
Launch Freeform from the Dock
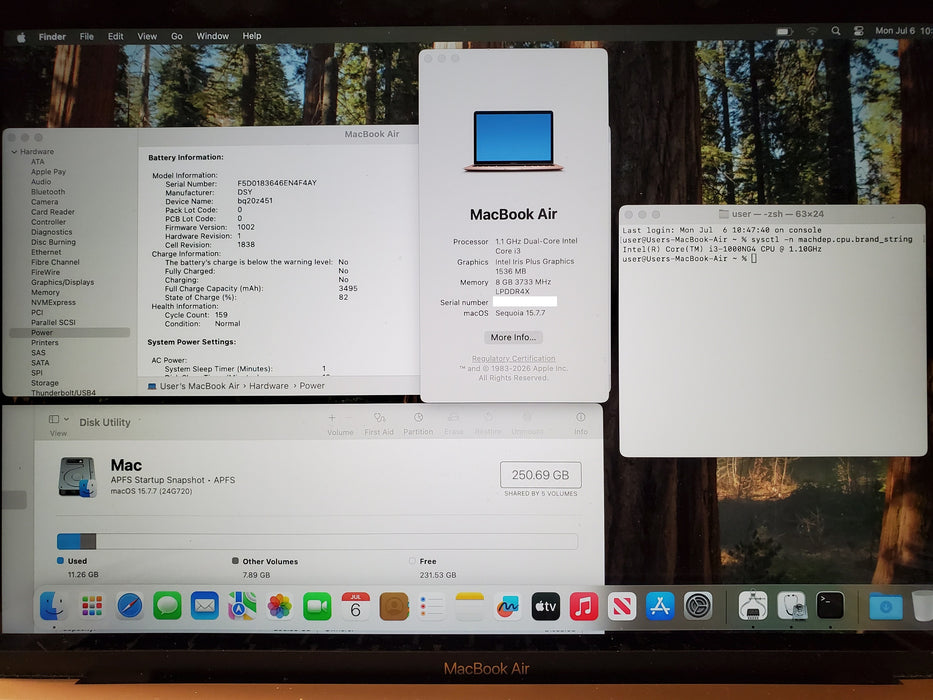(508, 607)
